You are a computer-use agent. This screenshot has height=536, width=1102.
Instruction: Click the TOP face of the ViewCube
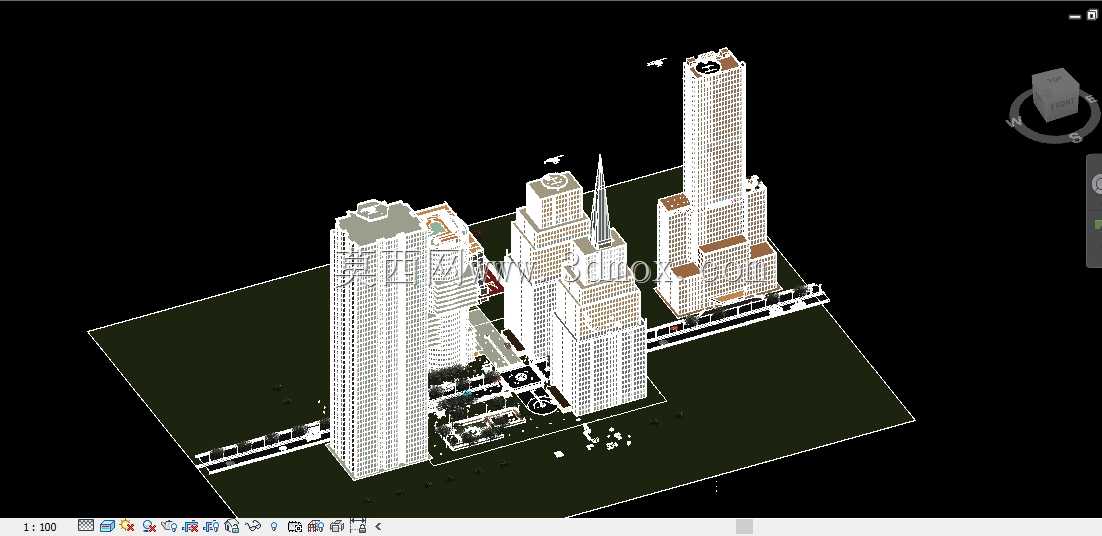click(x=1055, y=79)
